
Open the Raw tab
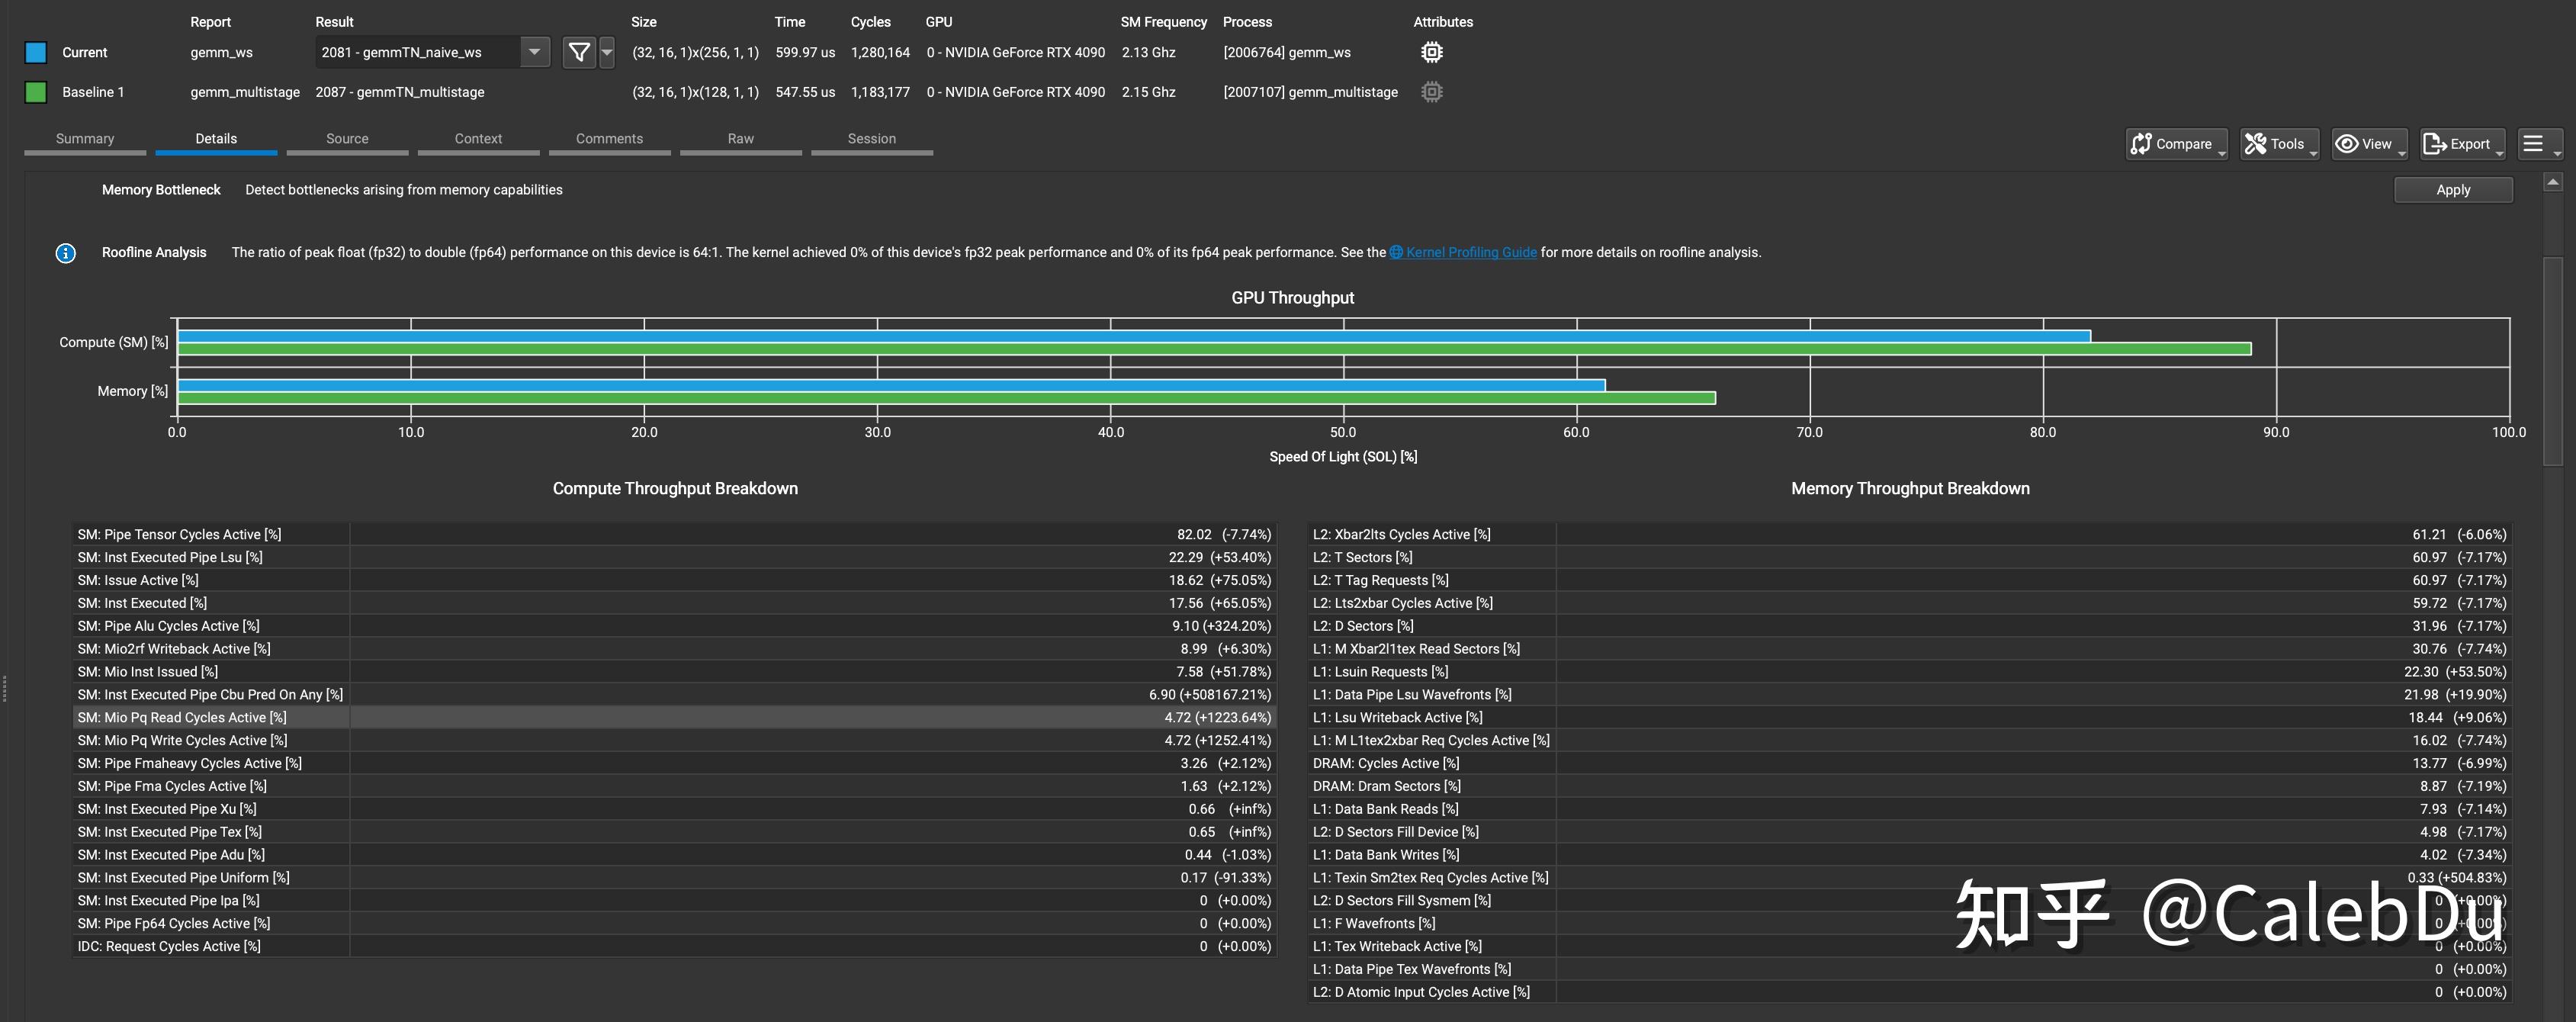coord(740,139)
